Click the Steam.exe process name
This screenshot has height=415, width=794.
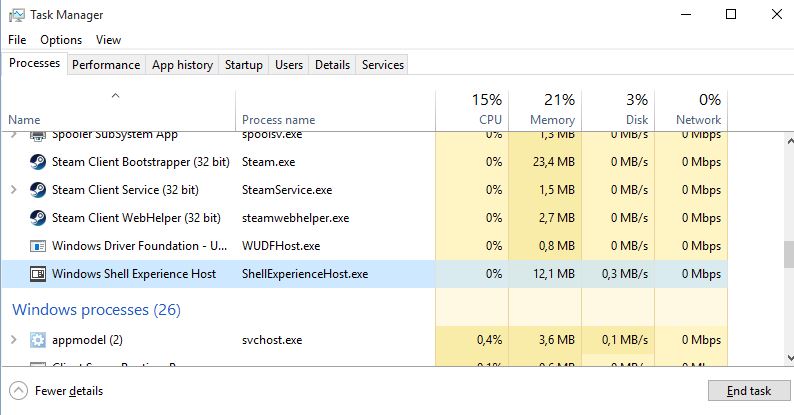click(268, 162)
